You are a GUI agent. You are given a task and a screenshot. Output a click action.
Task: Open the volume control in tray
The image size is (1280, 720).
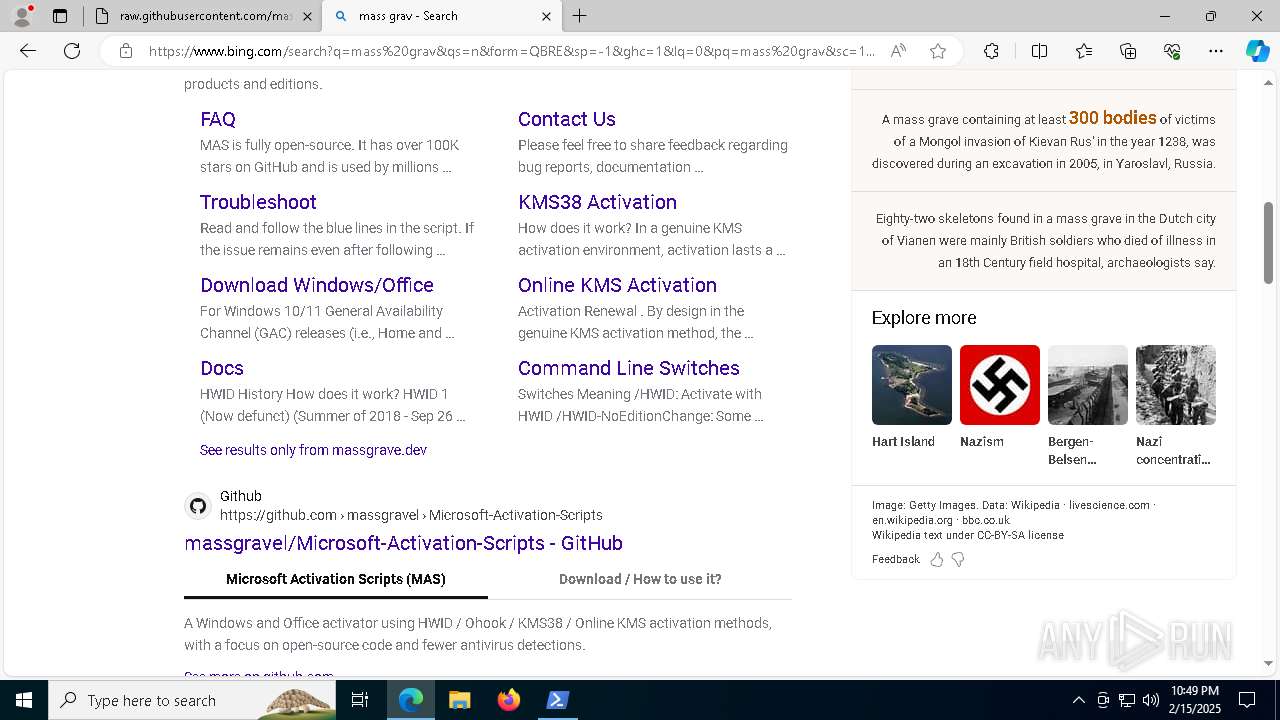1151,700
